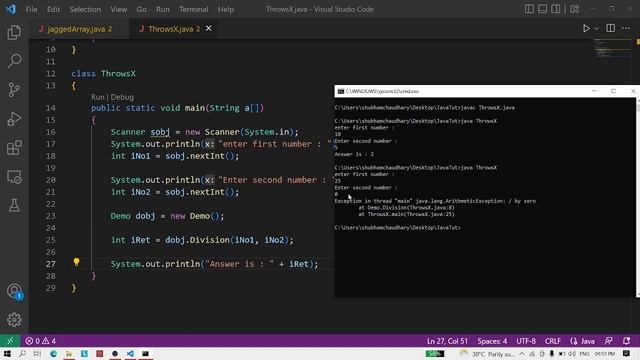
Task: Open the Accounts menu icon
Action: (x=14, y=291)
